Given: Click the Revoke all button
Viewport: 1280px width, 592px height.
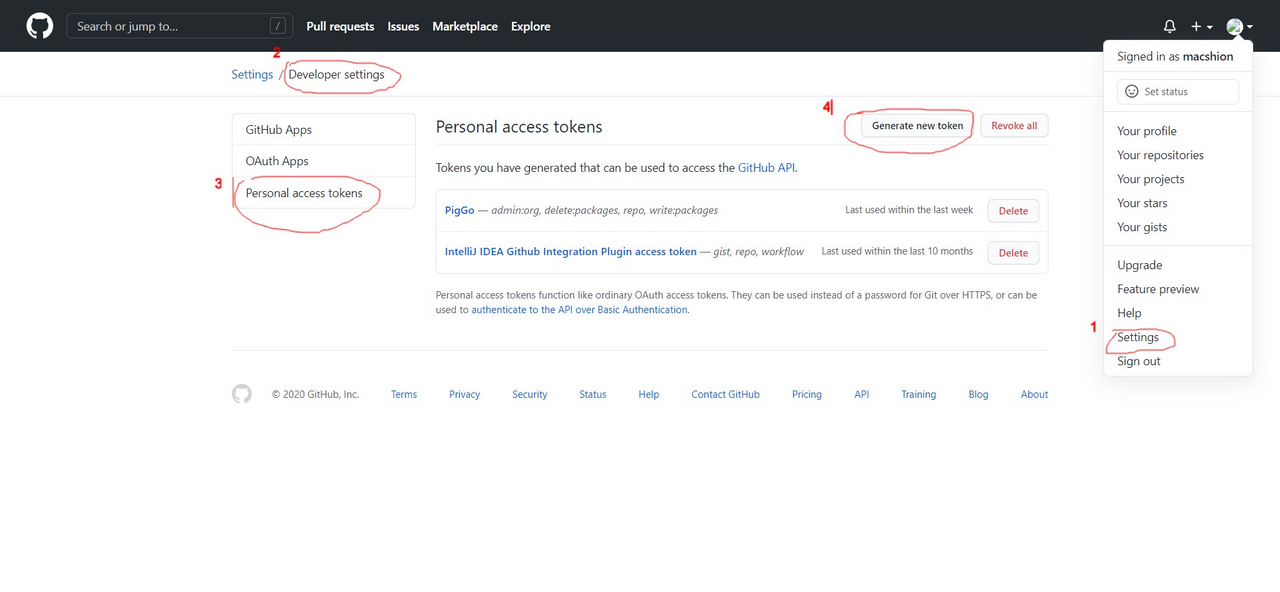Looking at the screenshot, I should 1014,126.
